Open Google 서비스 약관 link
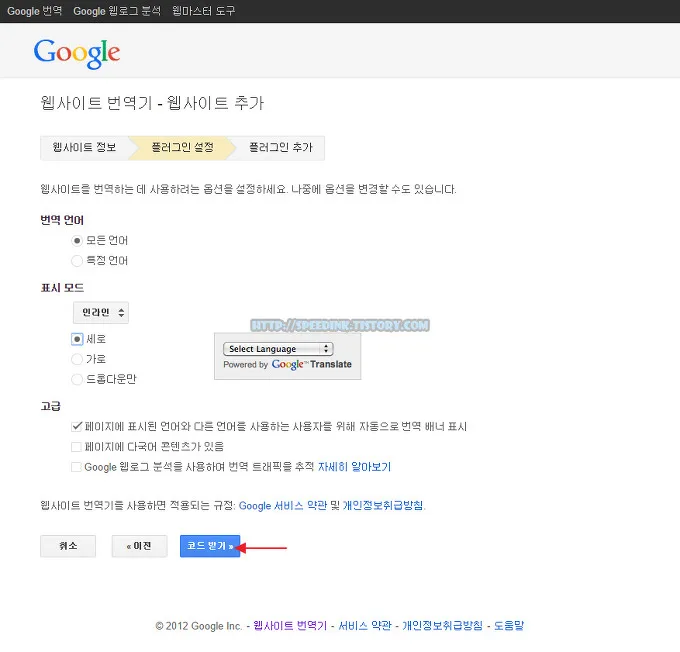680x652 pixels. [x=283, y=506]
